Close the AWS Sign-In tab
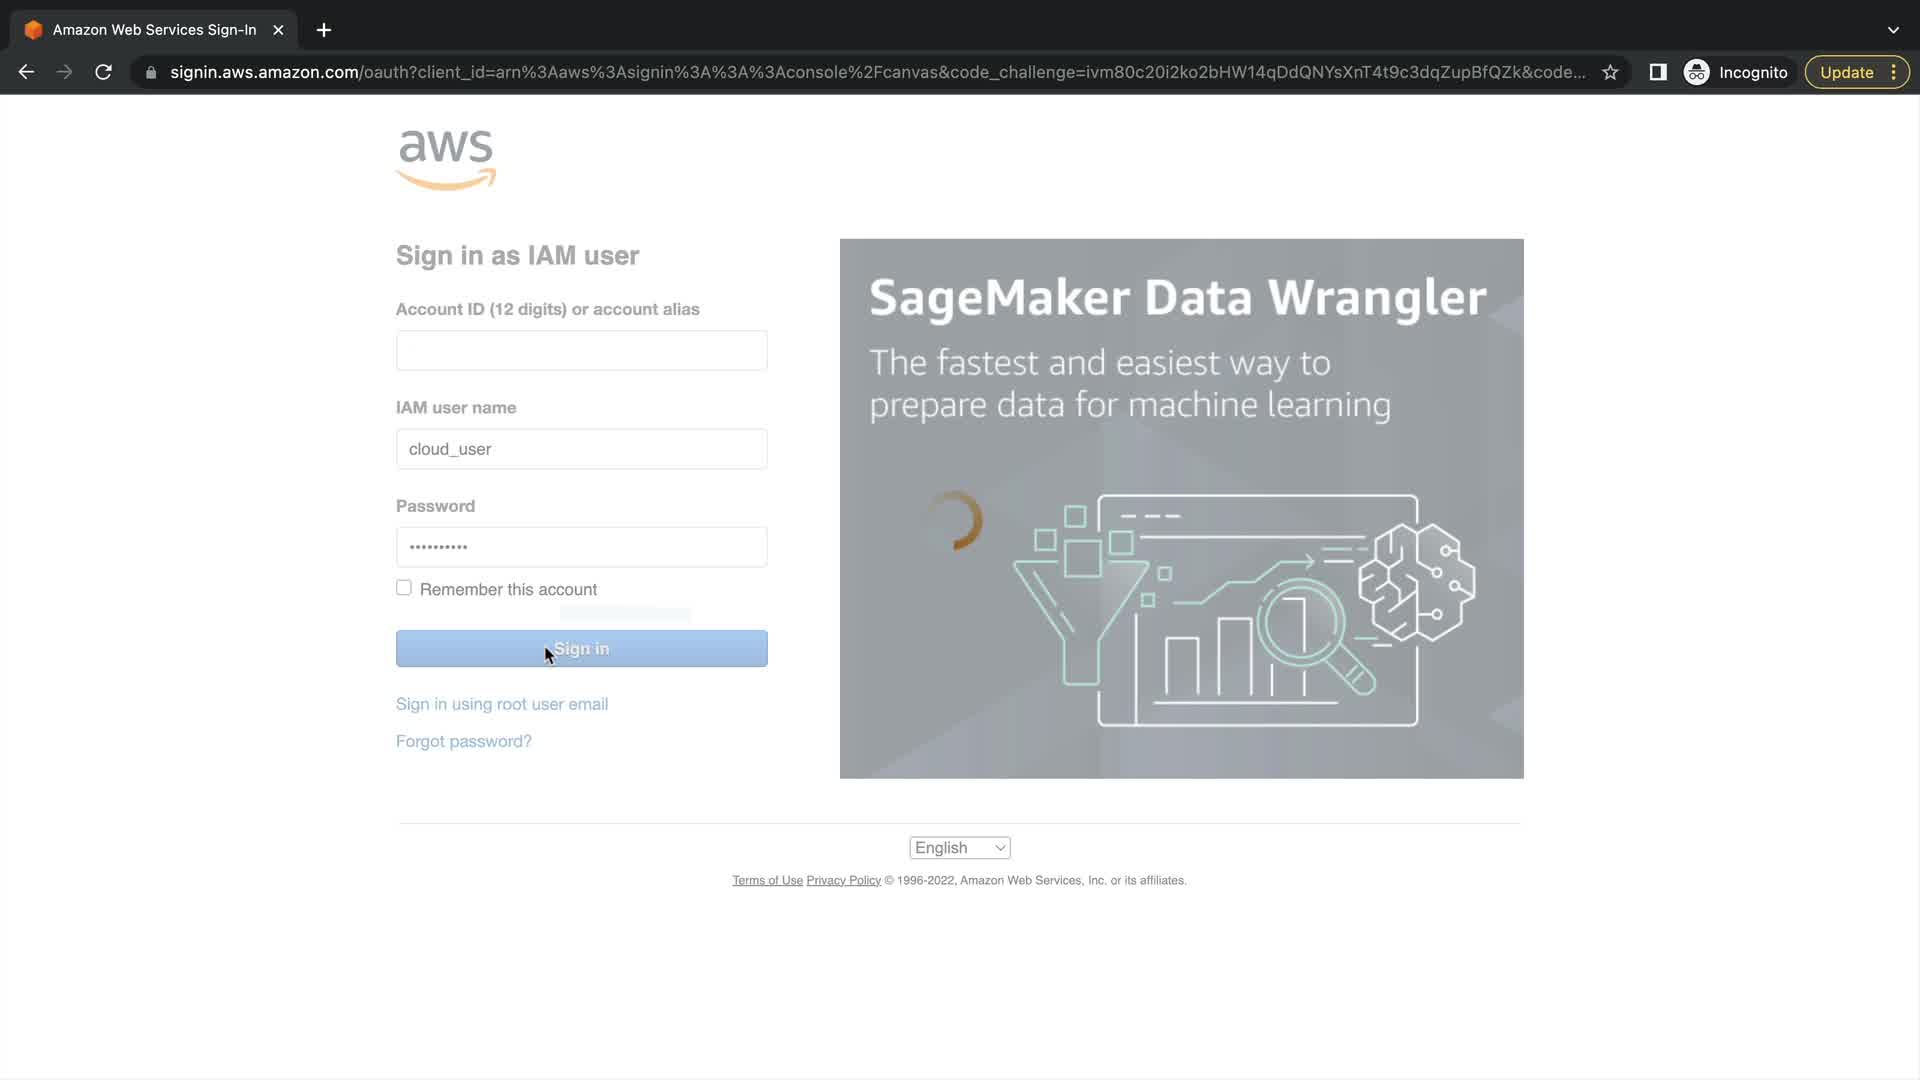Screen dimensions: 1920x1080 pyautogui.click(x=278, y=30)
